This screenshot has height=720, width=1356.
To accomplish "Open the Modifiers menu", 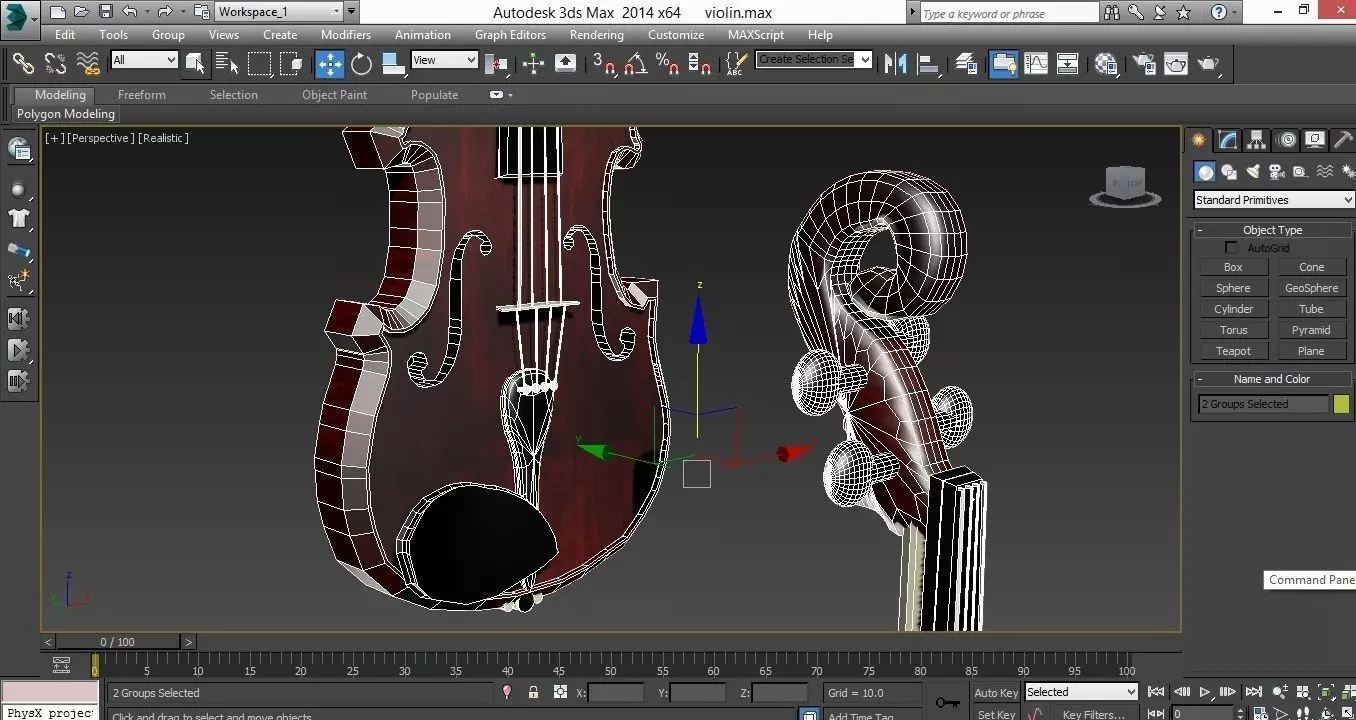I will [346, 34].
